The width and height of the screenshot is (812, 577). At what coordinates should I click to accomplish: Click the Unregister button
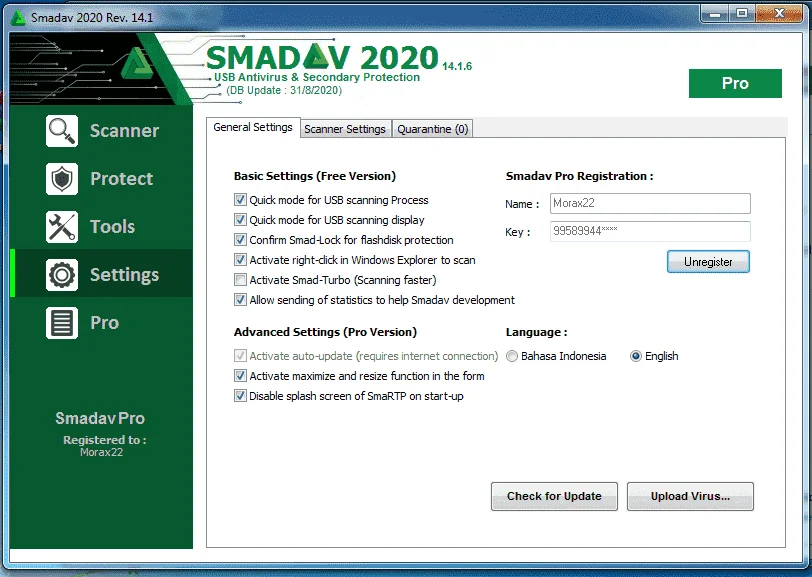tap(708, 262)
